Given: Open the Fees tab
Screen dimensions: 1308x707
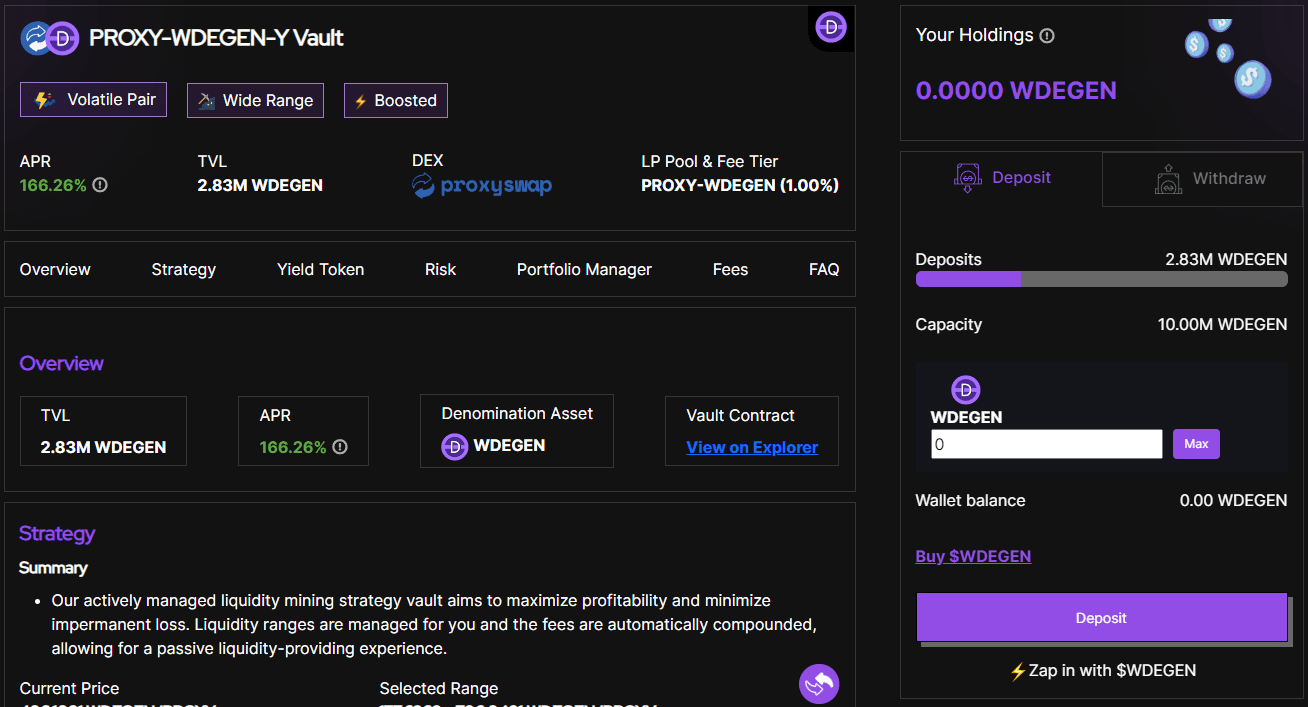Looking at the screenshot, I should (730, 269).
